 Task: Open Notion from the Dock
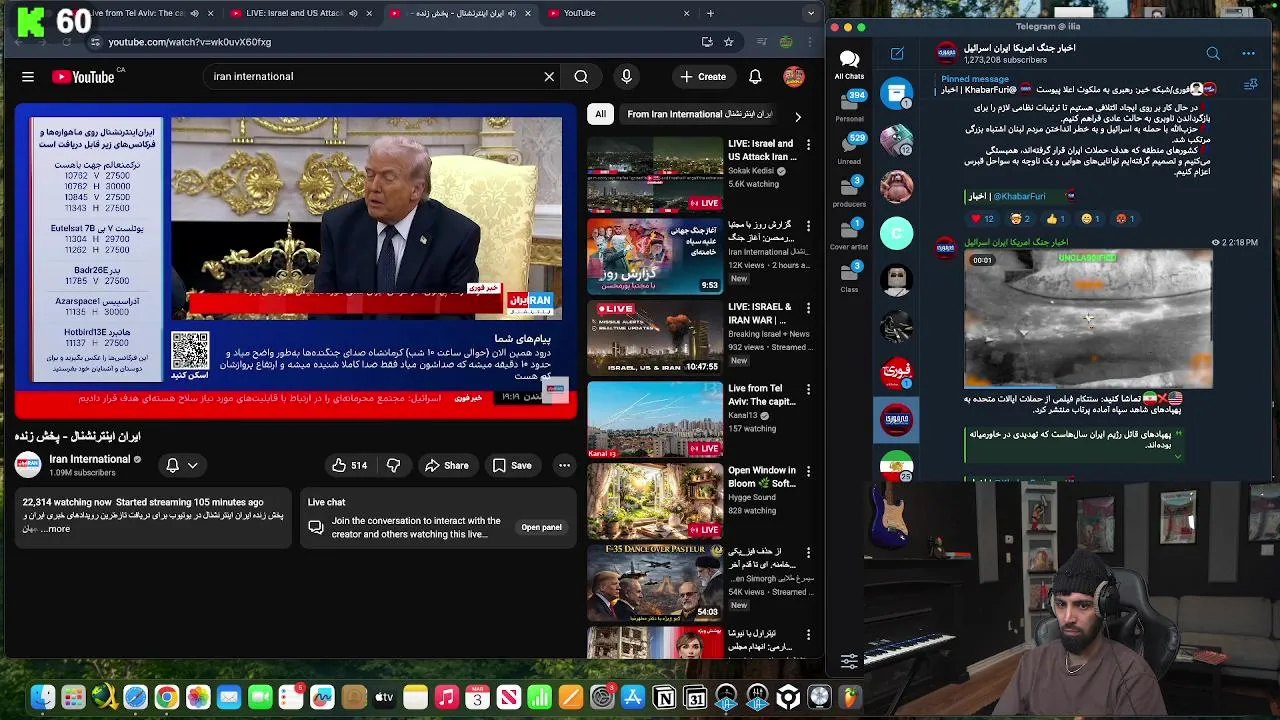(664, 697)
